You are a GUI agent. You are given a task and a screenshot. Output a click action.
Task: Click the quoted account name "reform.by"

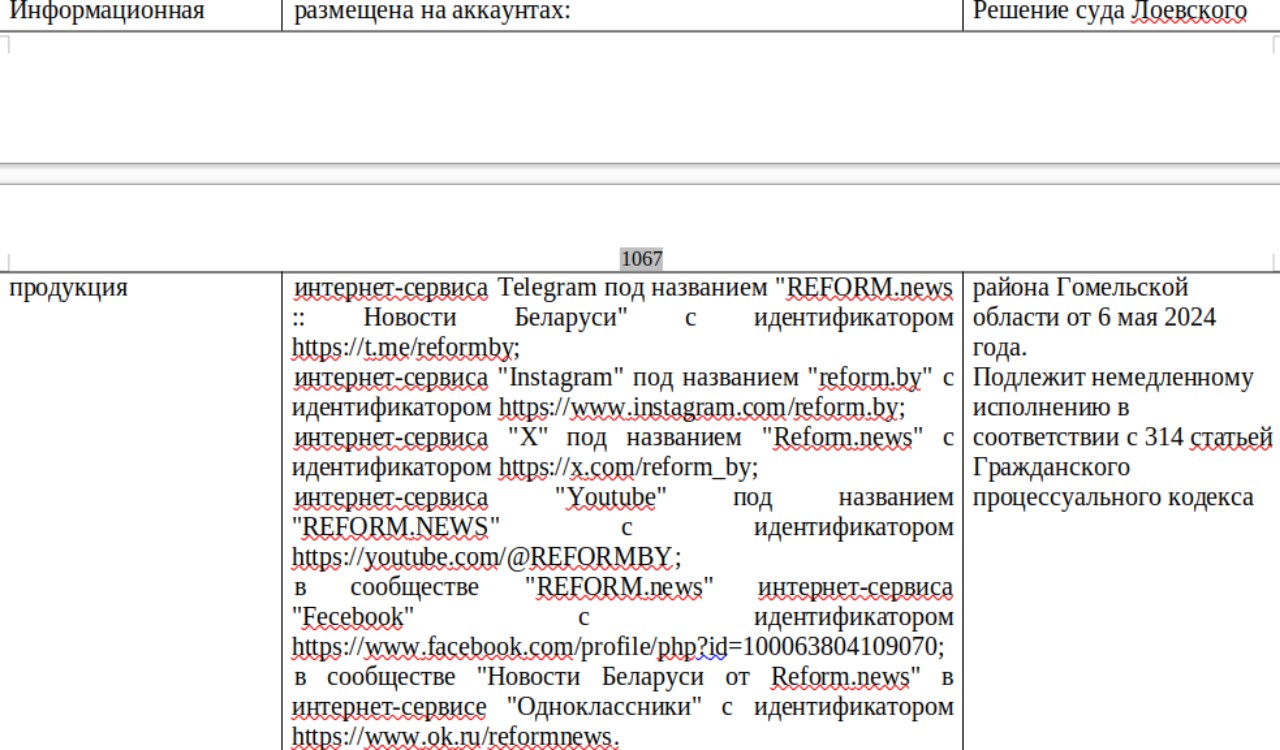870,378
